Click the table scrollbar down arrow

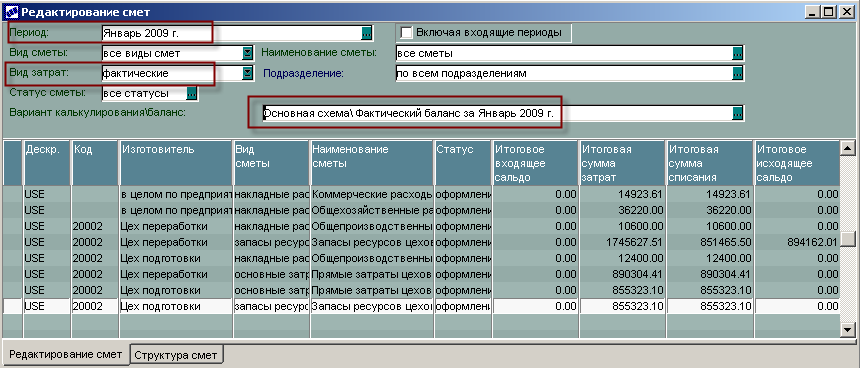point(848,329)
